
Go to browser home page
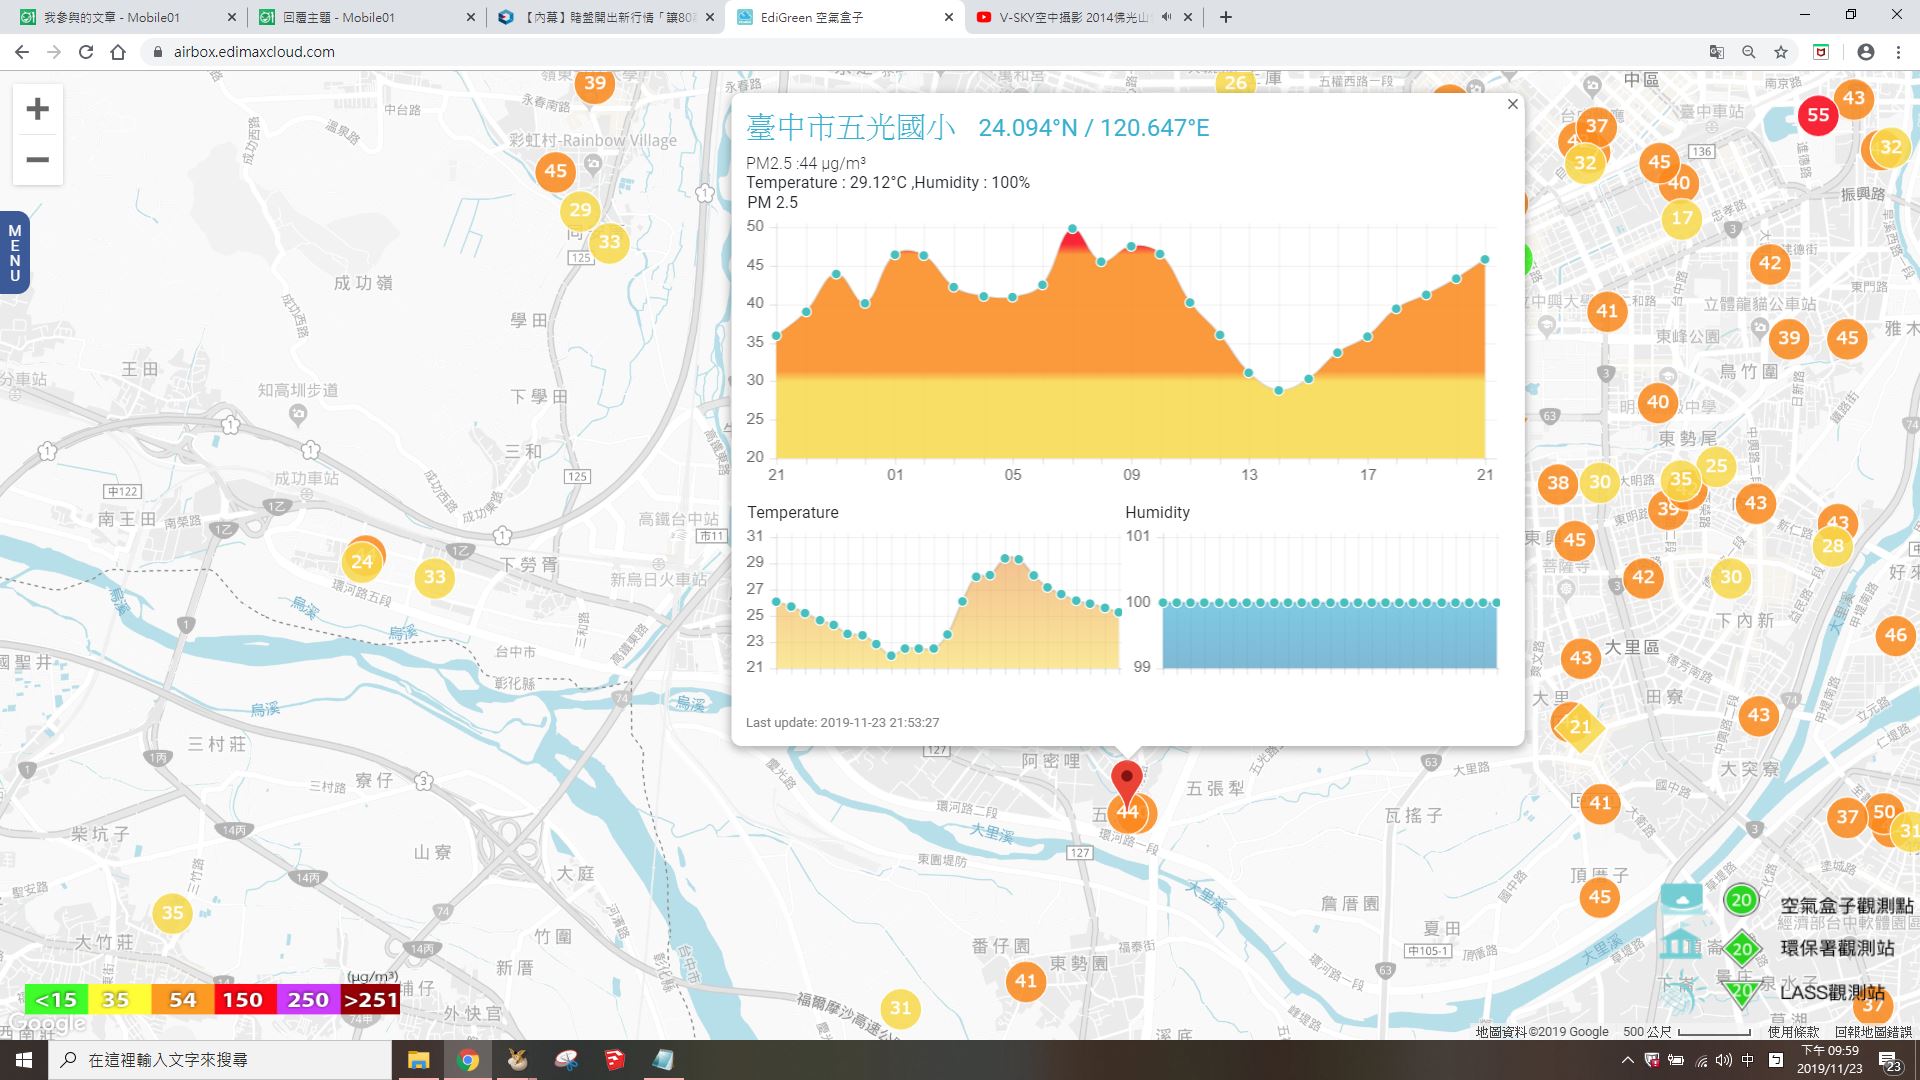coord(118,52)
